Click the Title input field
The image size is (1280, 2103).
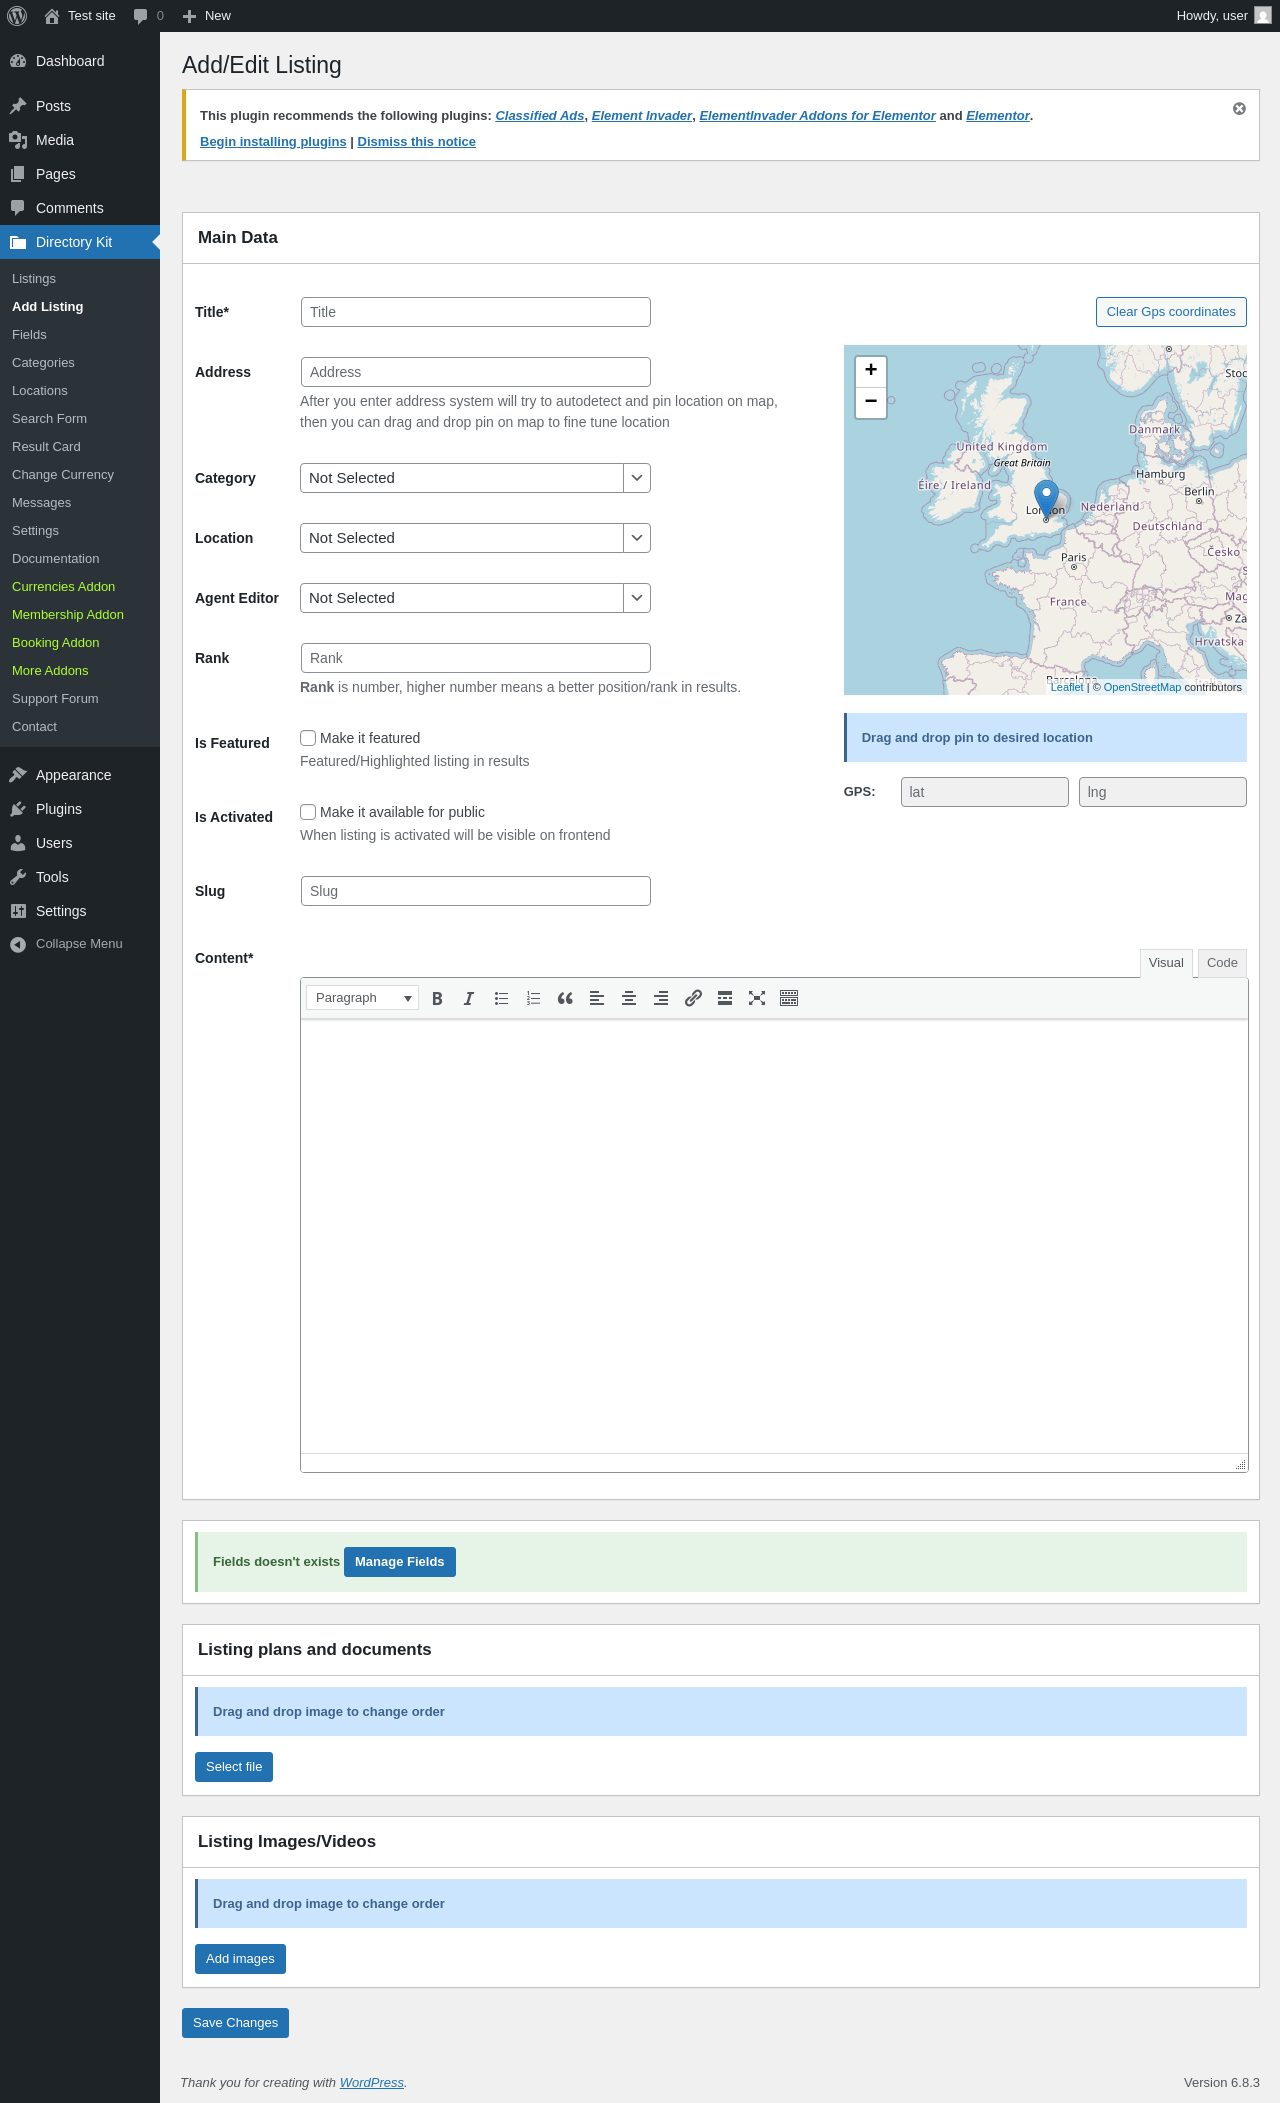[475, 312]
